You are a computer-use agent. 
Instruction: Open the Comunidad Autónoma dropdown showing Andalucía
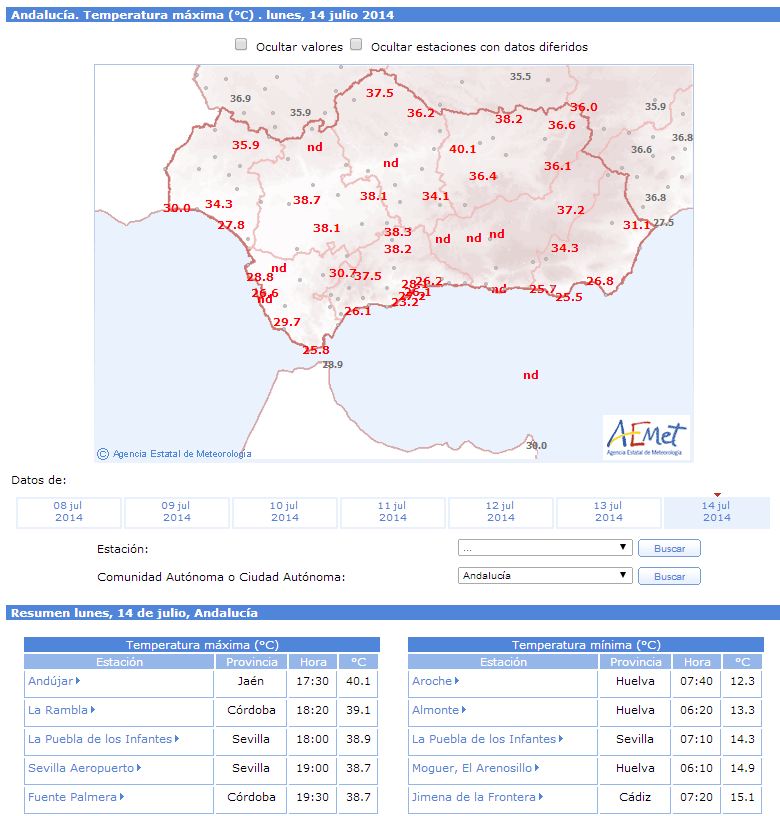coord(545,576)
